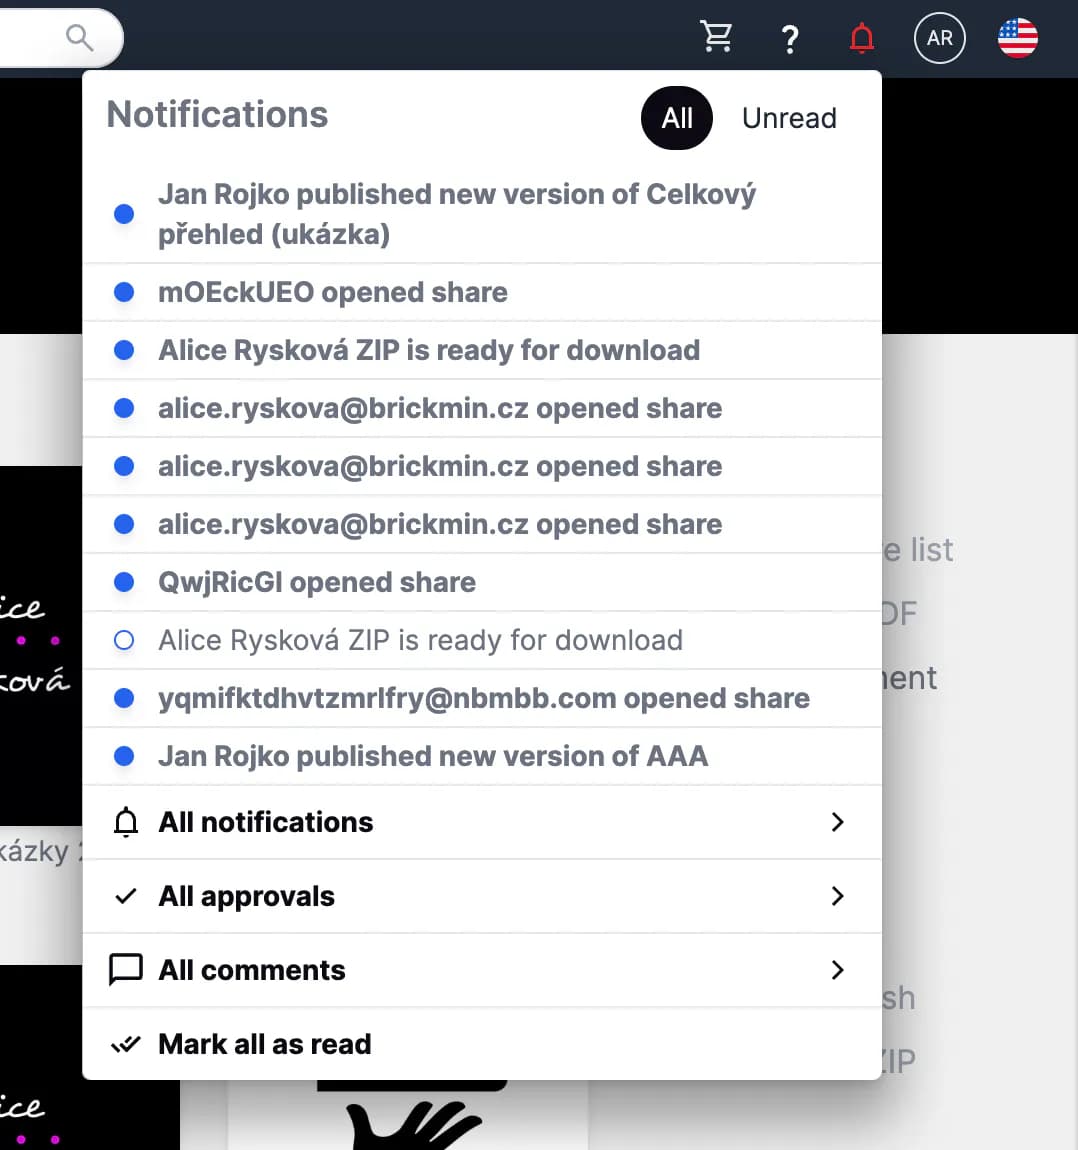Click the US flag language selector

(1017, 39)
